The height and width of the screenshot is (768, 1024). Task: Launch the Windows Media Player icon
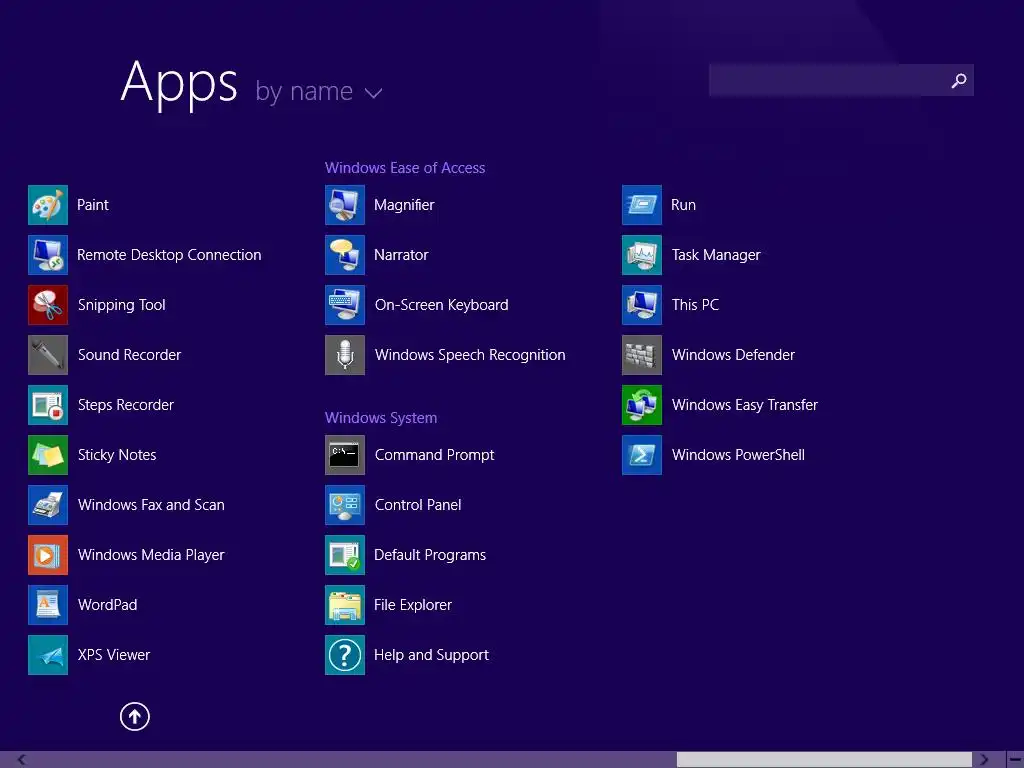click(x=48, y=554)
